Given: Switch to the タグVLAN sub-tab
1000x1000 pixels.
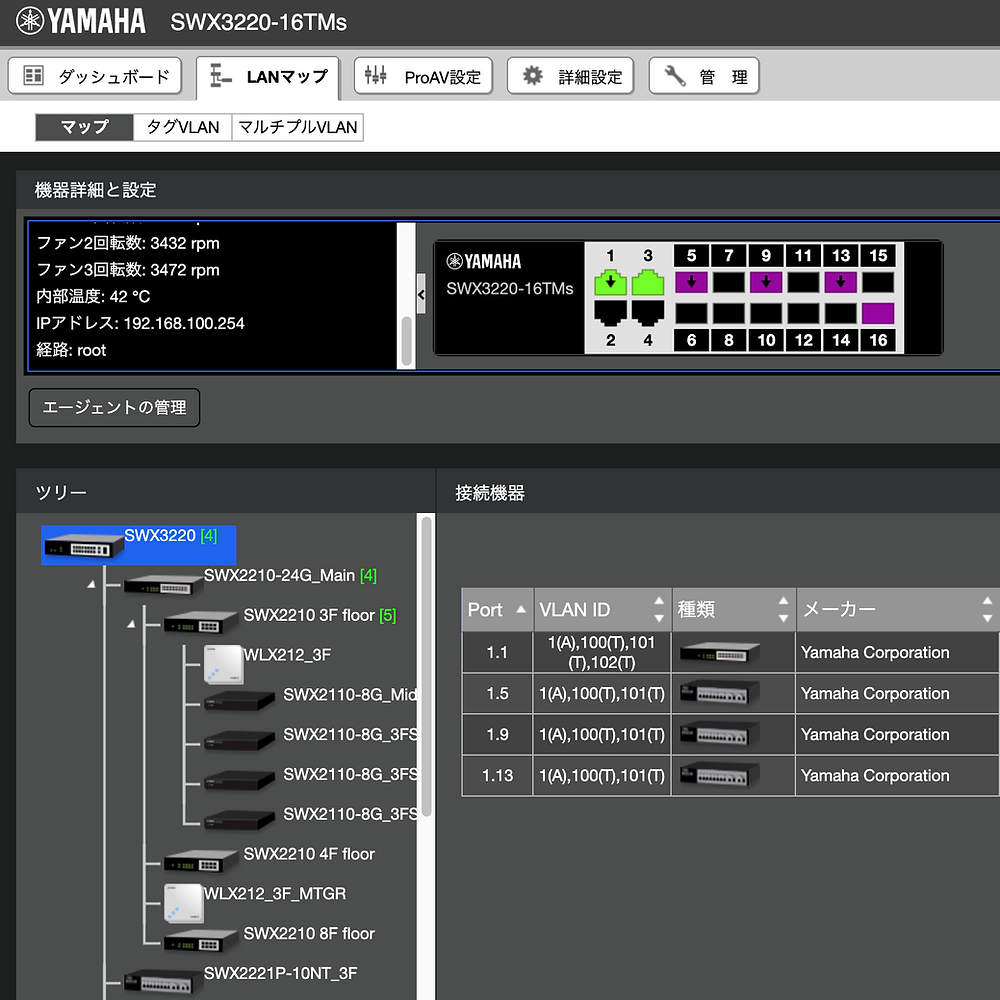Looking at the screenshot, I should (182, 127).
